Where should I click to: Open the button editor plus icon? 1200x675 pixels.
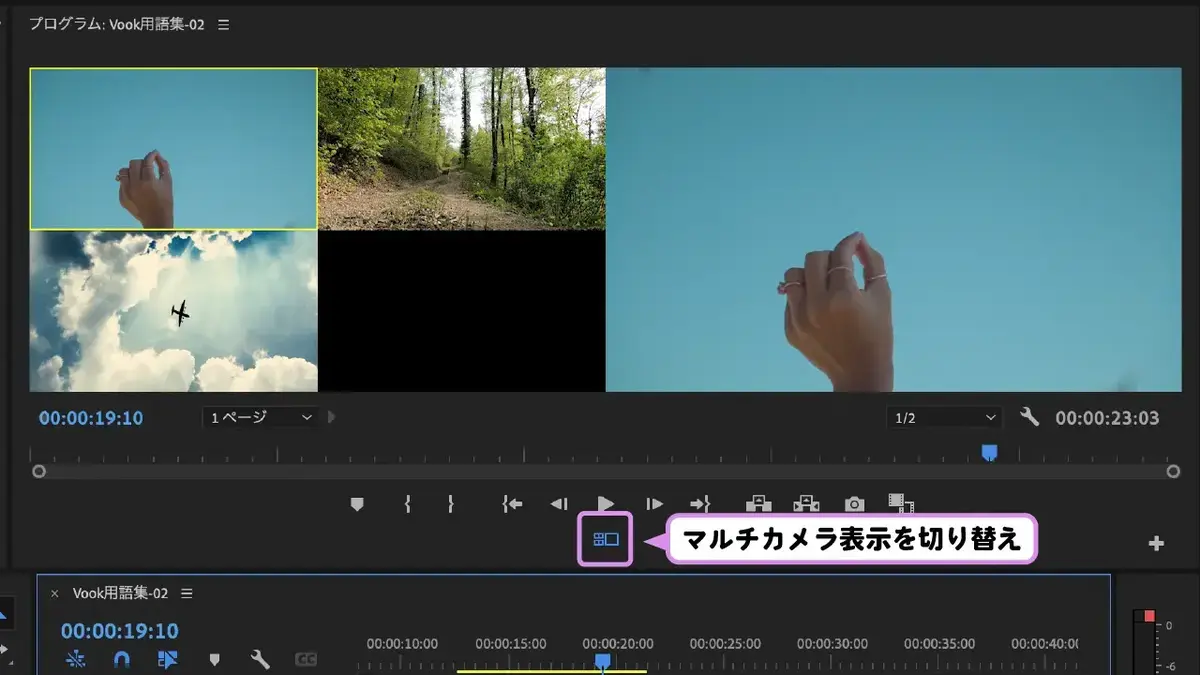[x=1156, y=543]
